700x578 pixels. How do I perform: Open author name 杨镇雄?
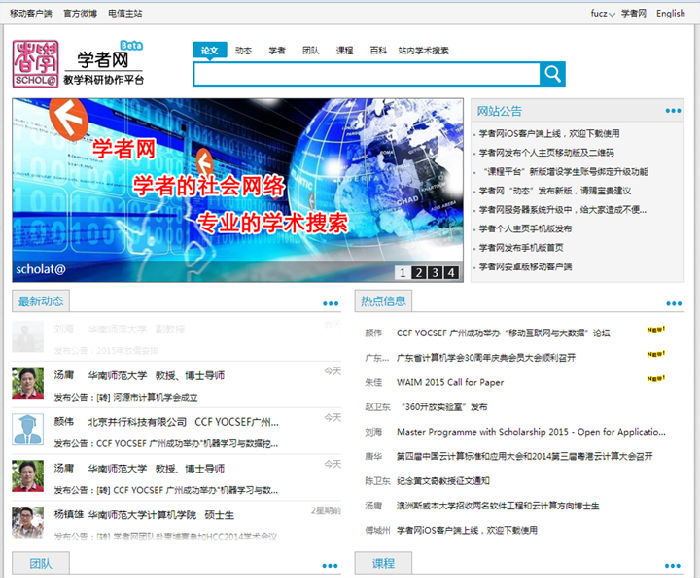[69, 515]
